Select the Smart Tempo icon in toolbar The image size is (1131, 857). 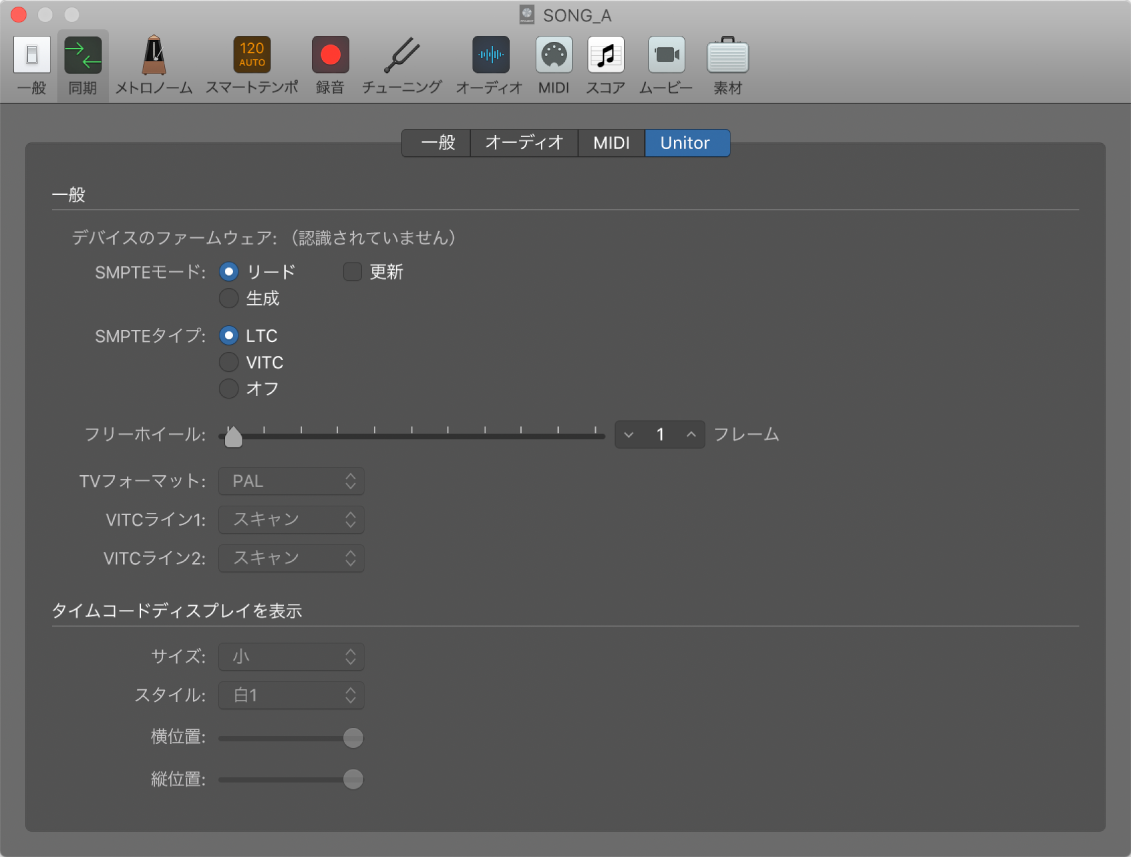pyautogui.click(x=251, y=57)
